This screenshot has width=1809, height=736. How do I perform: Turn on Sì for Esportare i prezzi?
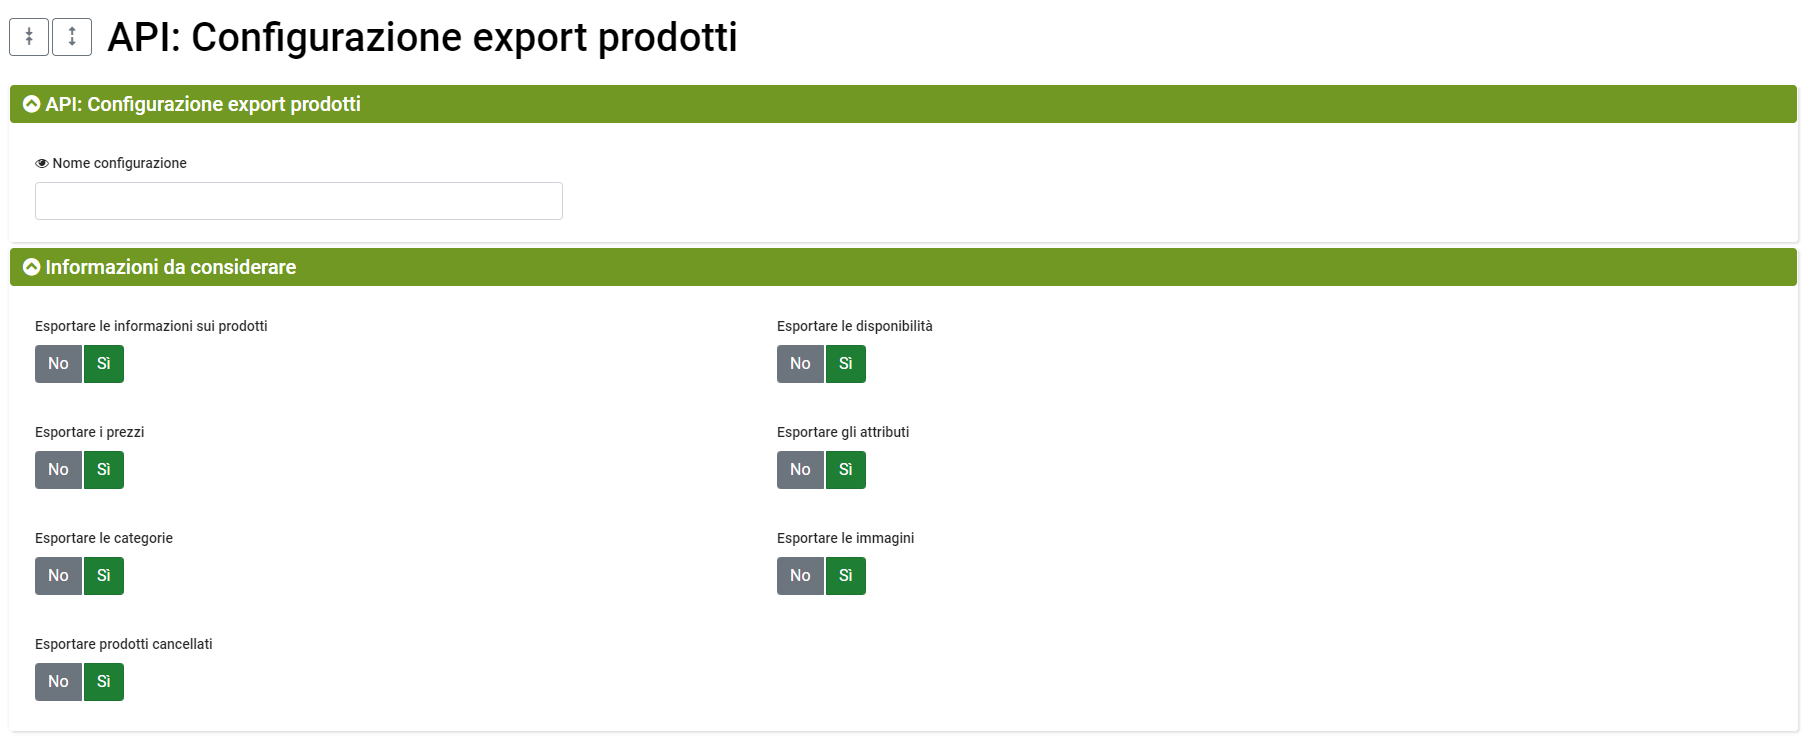(x=104, y=470)
